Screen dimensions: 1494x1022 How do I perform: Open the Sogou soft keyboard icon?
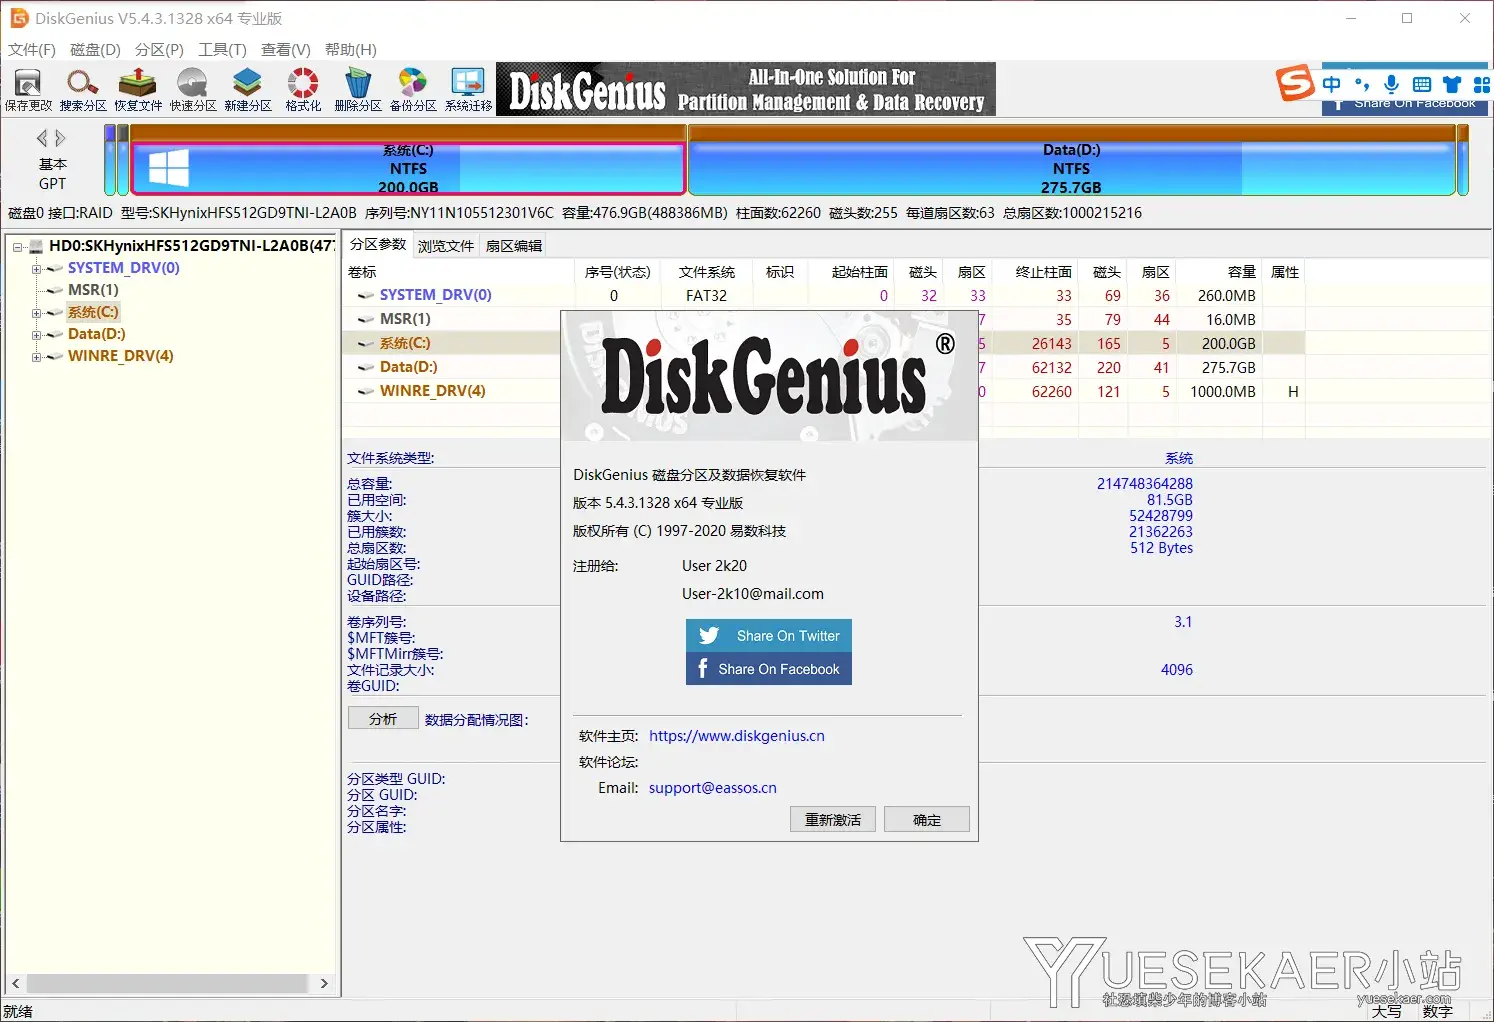point(1422,85)
